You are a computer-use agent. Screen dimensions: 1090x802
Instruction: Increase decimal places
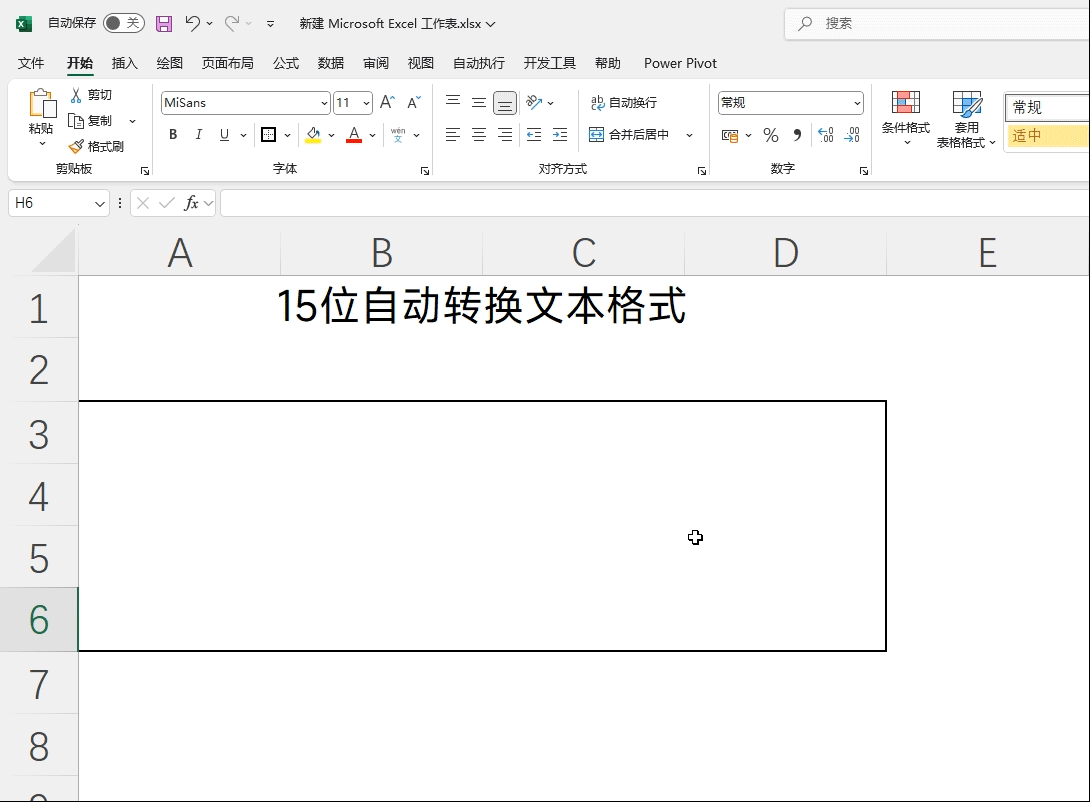(x=826, y=135)
